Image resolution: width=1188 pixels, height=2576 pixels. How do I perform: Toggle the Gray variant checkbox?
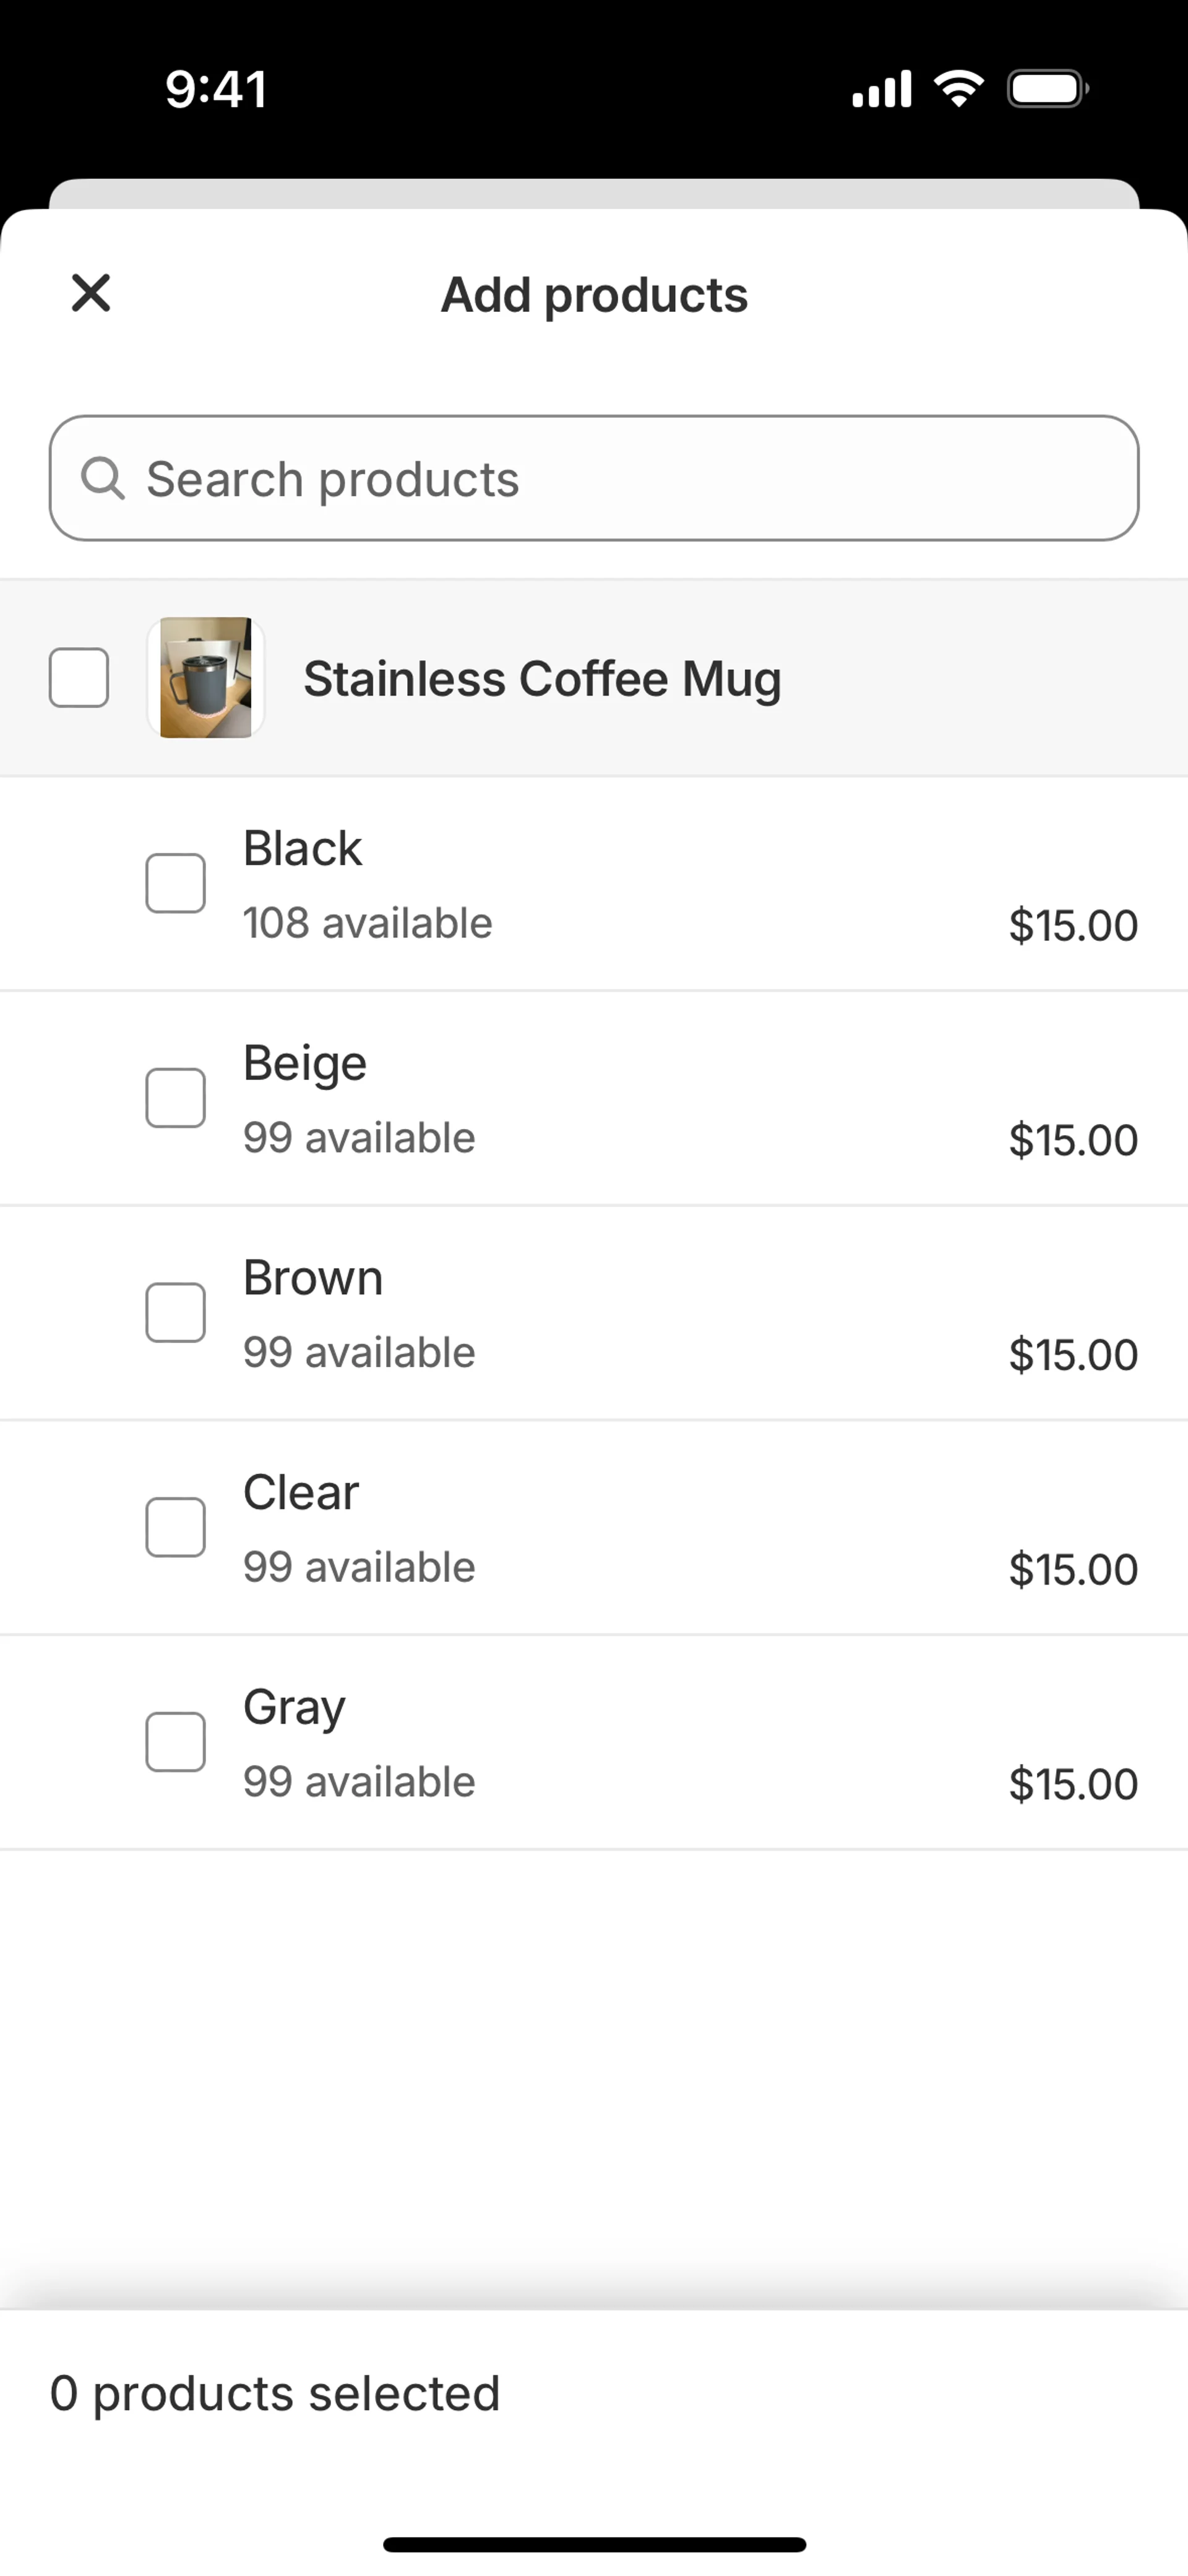(x=176, y=1742)
